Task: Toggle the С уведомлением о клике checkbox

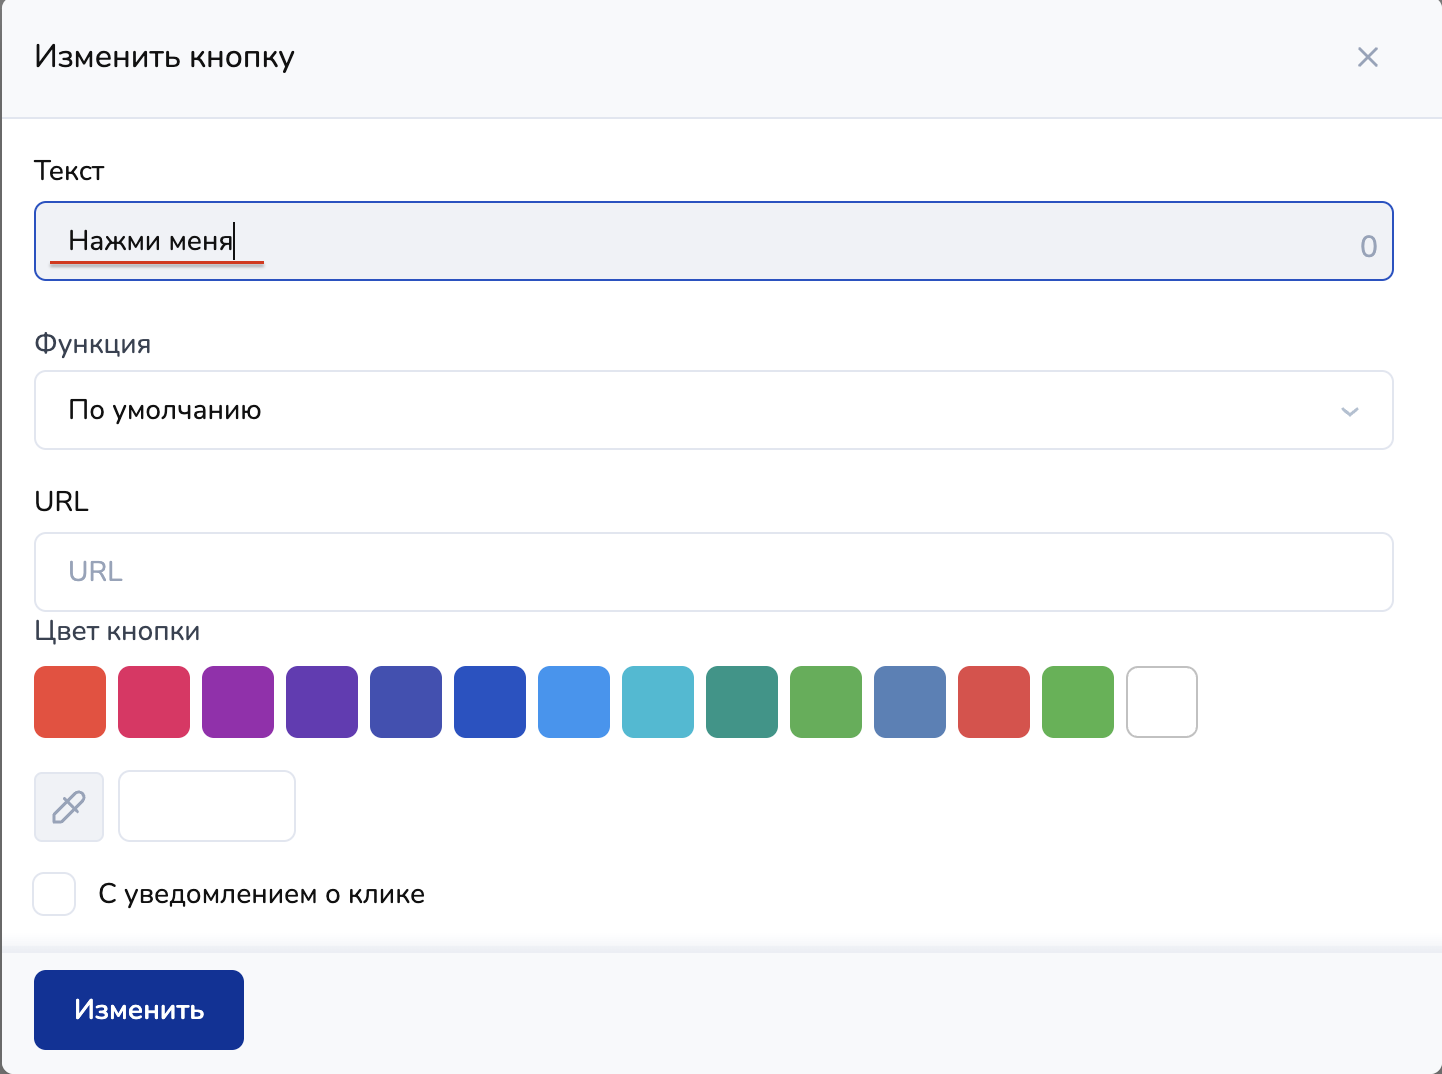Action: pyautogui.click(x=55, y=894)
